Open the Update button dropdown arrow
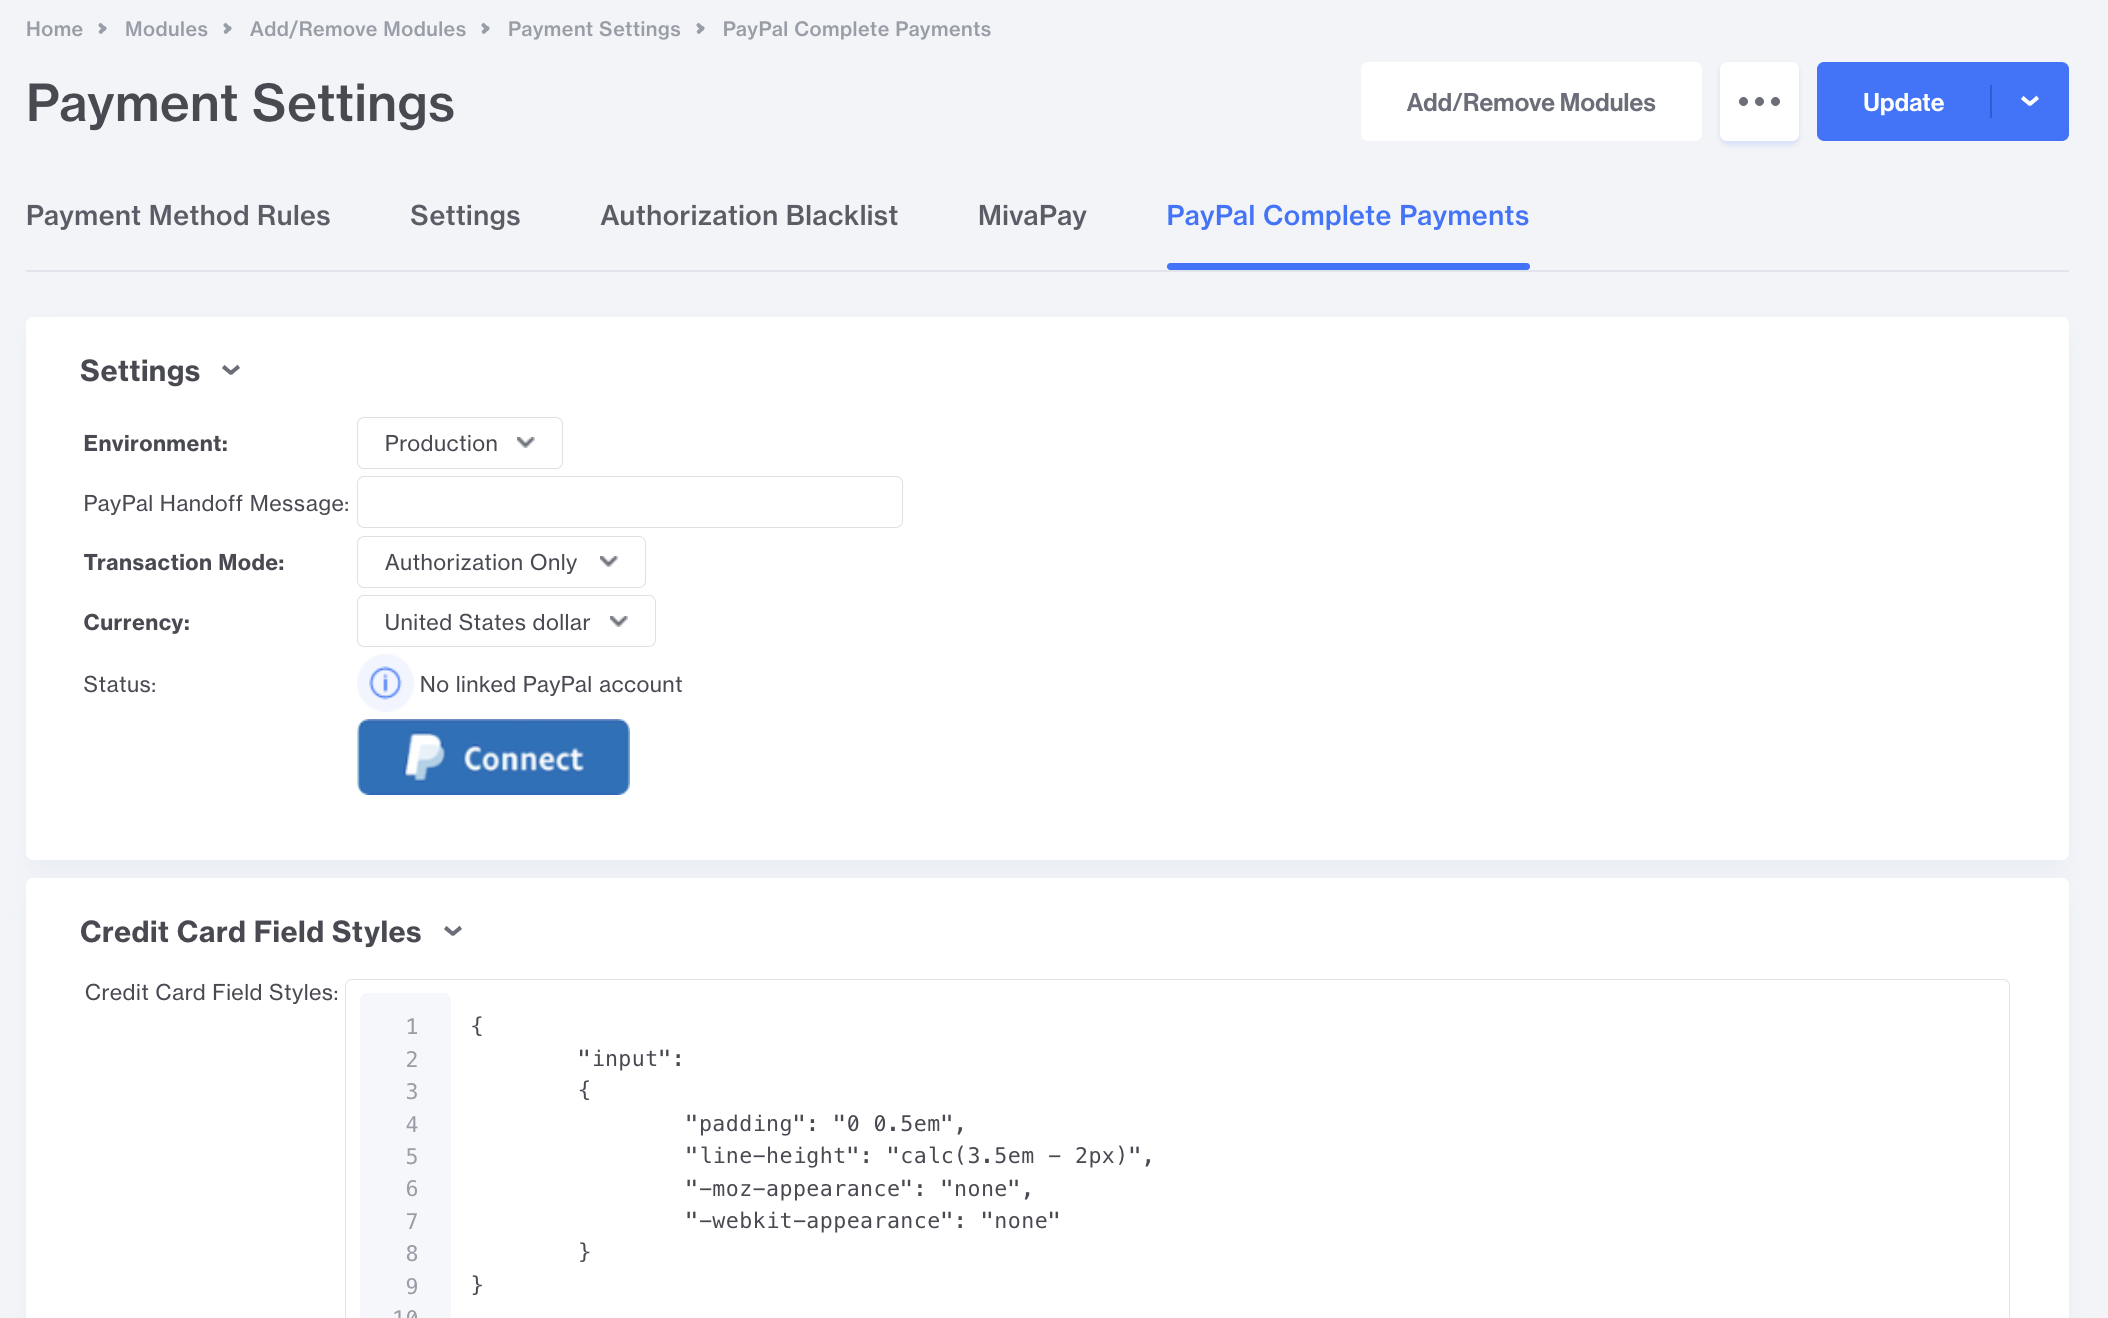The height and width of the screenshot is (1318, 2108). click(x=2030, y=102)
